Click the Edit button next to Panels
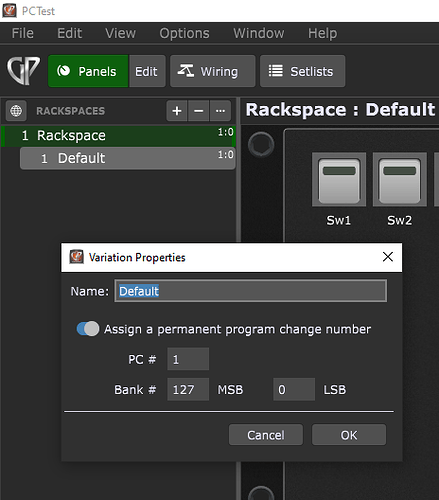Viewport: 439px width, 500px height. (x=147, y=71)
